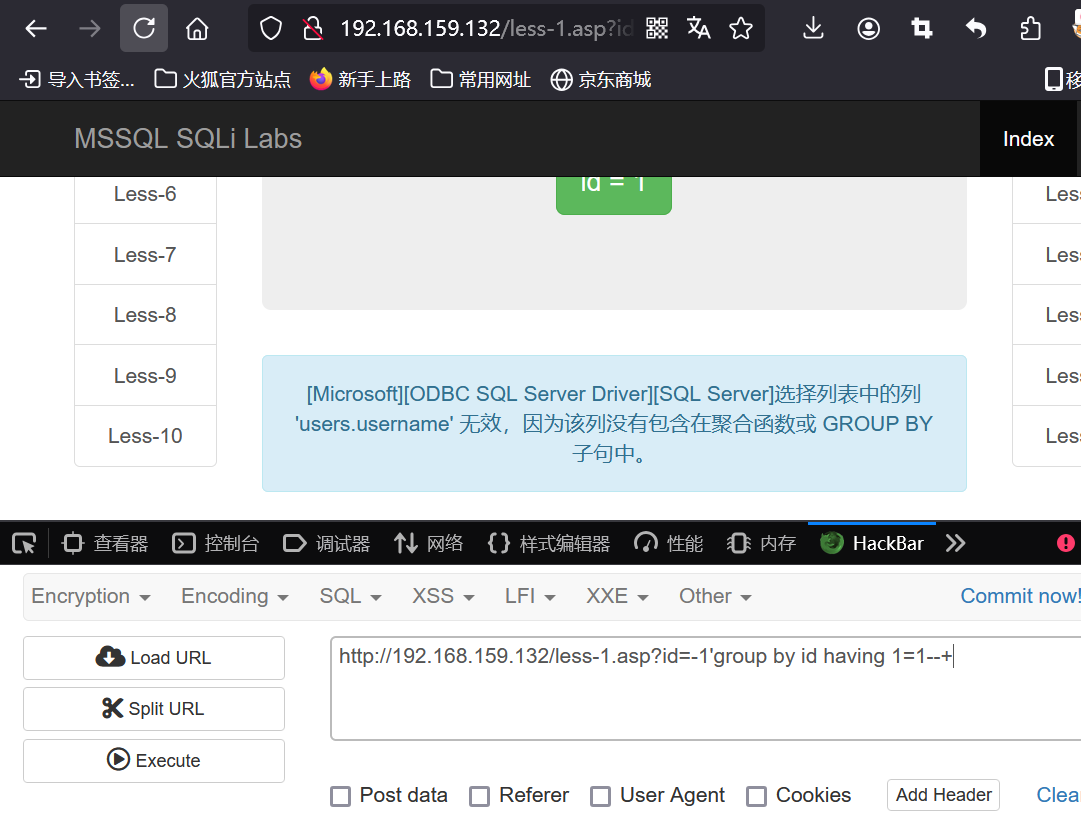Image resolution: width=1081 pixels, height=837 pixels.
Task: Open the page translate icon
Action: (698, 28)
